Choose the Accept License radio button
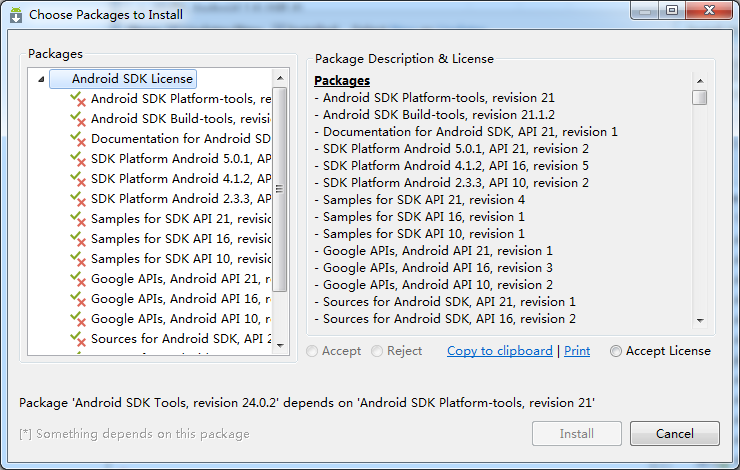Viewport: 740px width, 470px height. [x=615, y=351]
